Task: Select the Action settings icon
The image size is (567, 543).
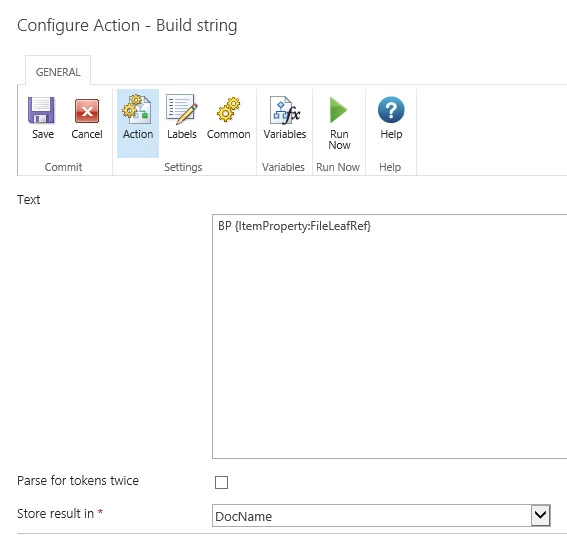Action: (x=137, y=108)
